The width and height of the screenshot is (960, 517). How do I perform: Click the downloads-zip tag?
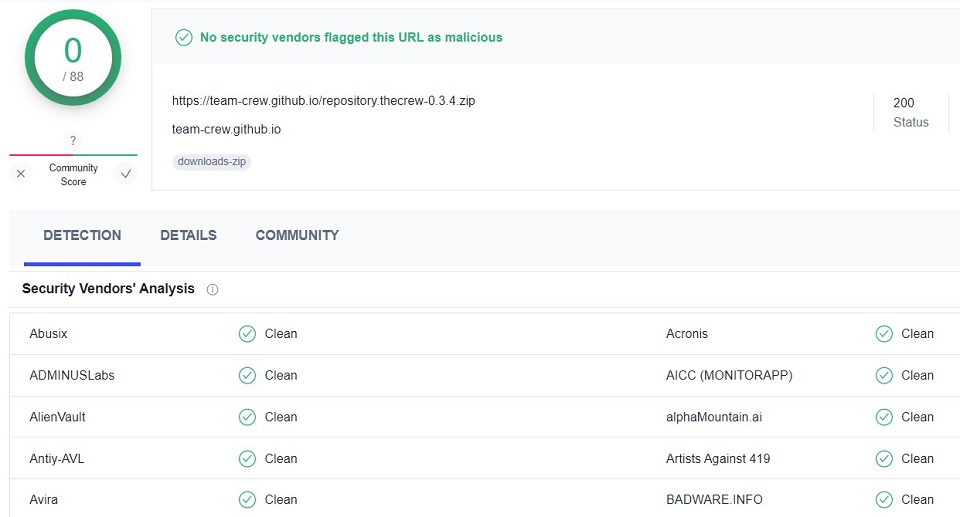212,162
